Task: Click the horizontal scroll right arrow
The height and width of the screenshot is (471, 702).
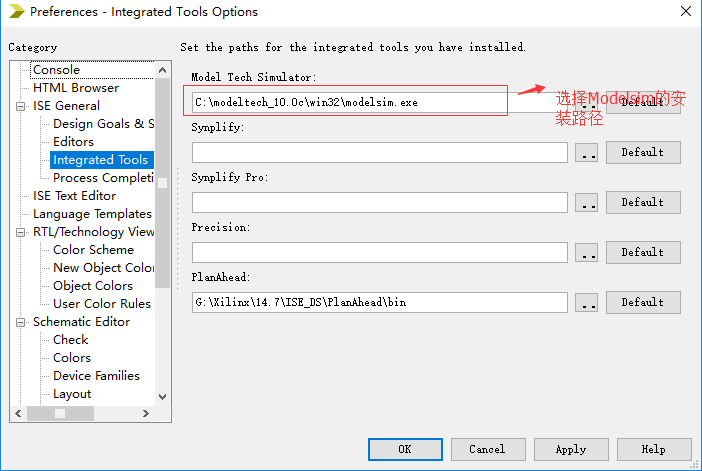Action: [x=146, y=414]
